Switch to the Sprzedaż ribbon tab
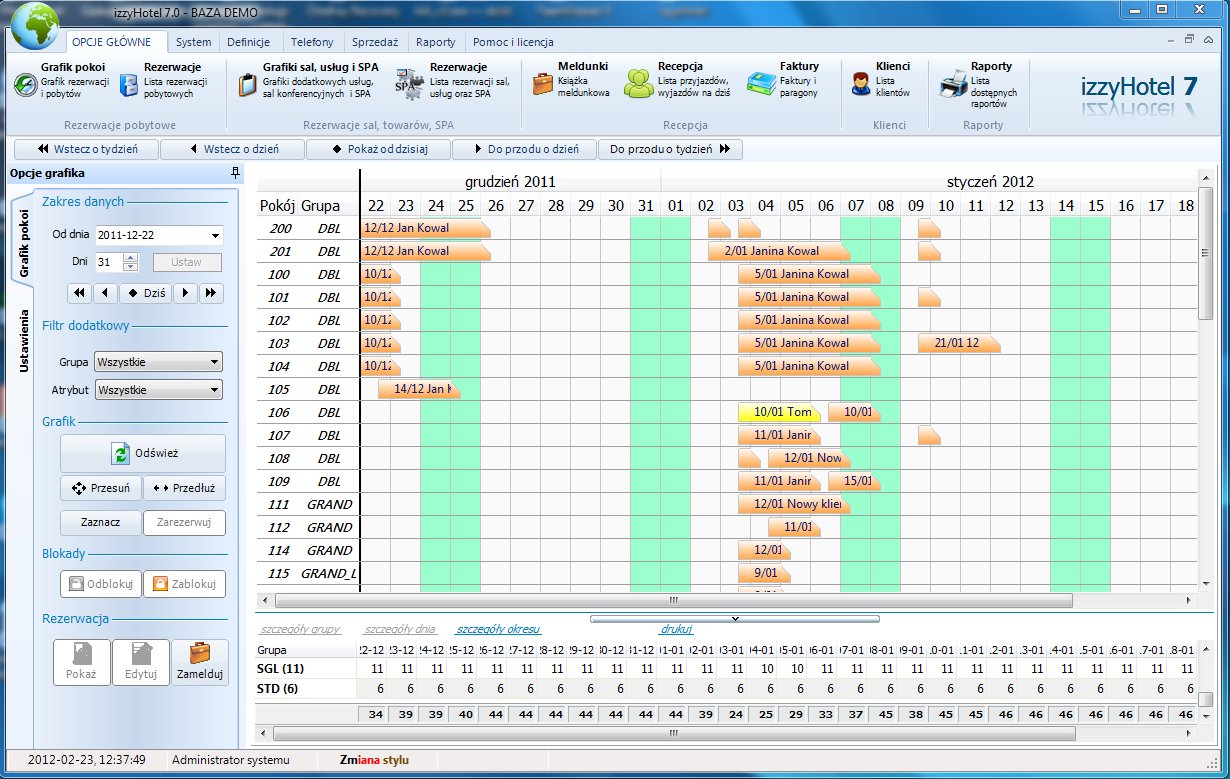The width and height of the screenshot is (1230, 779). tap(374, 42)
